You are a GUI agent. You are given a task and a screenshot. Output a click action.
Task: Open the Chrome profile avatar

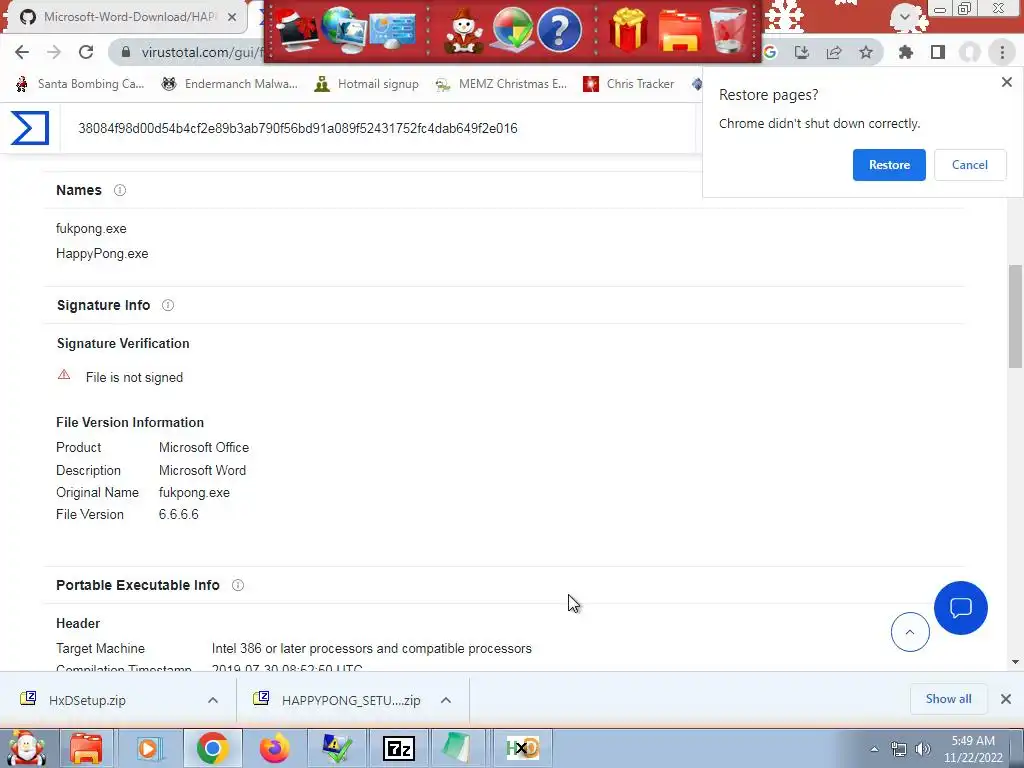(x=970, y=52)
